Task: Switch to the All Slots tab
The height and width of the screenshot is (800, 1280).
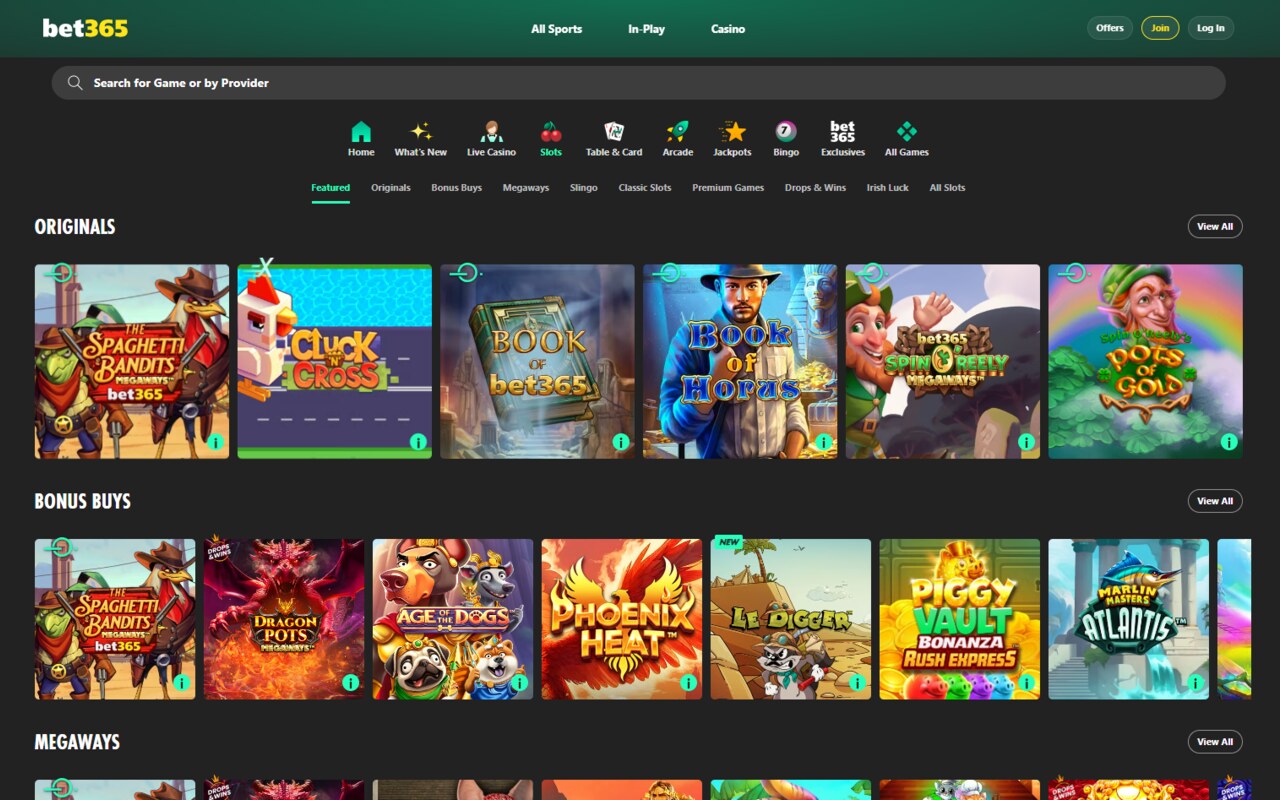Action: 947,188
